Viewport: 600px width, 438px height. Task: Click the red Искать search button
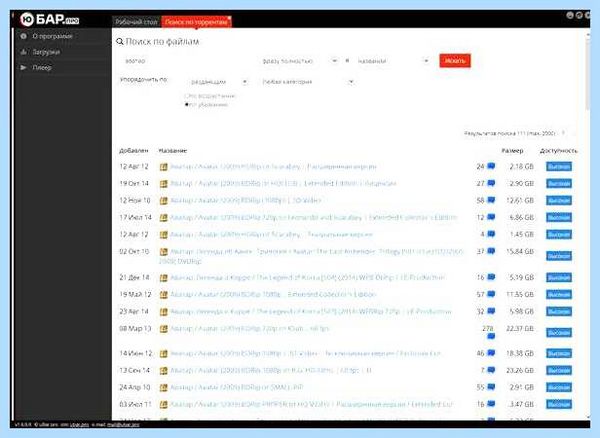click(455, 61)
